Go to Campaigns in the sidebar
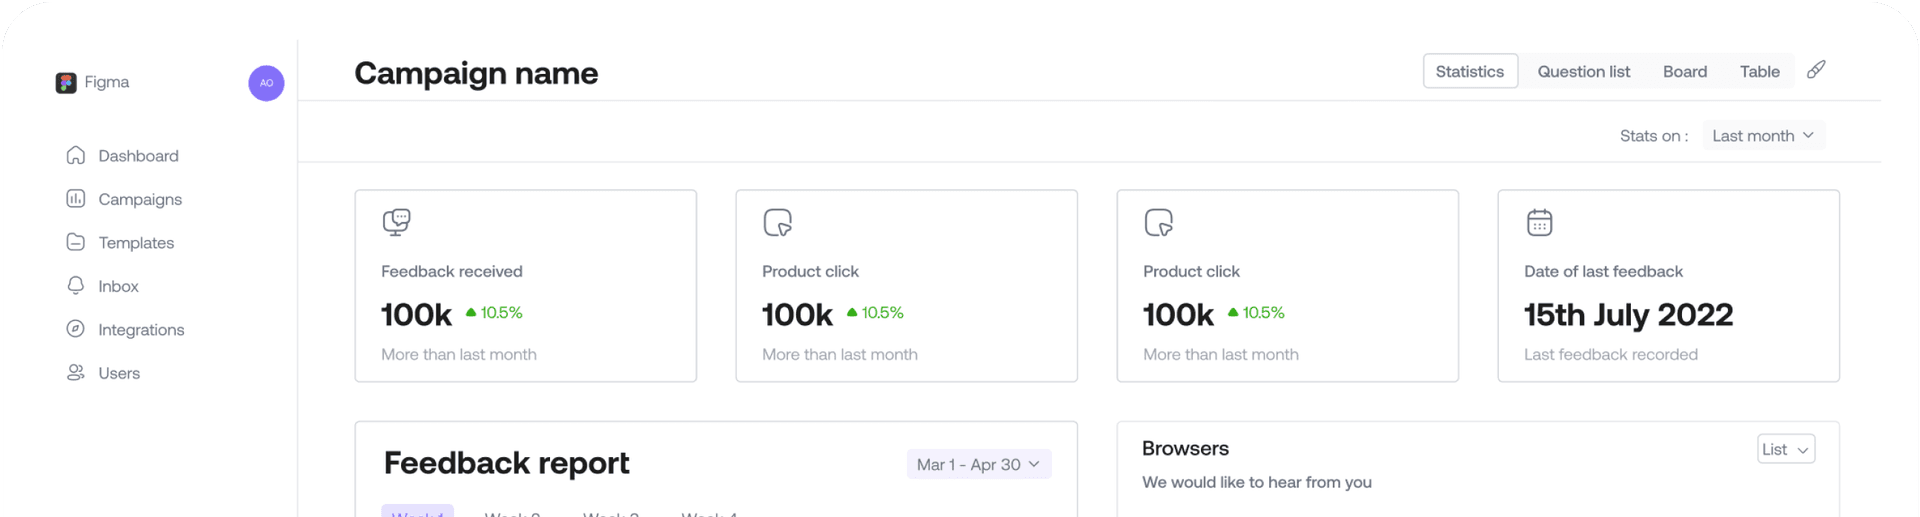 coord(140,199)
